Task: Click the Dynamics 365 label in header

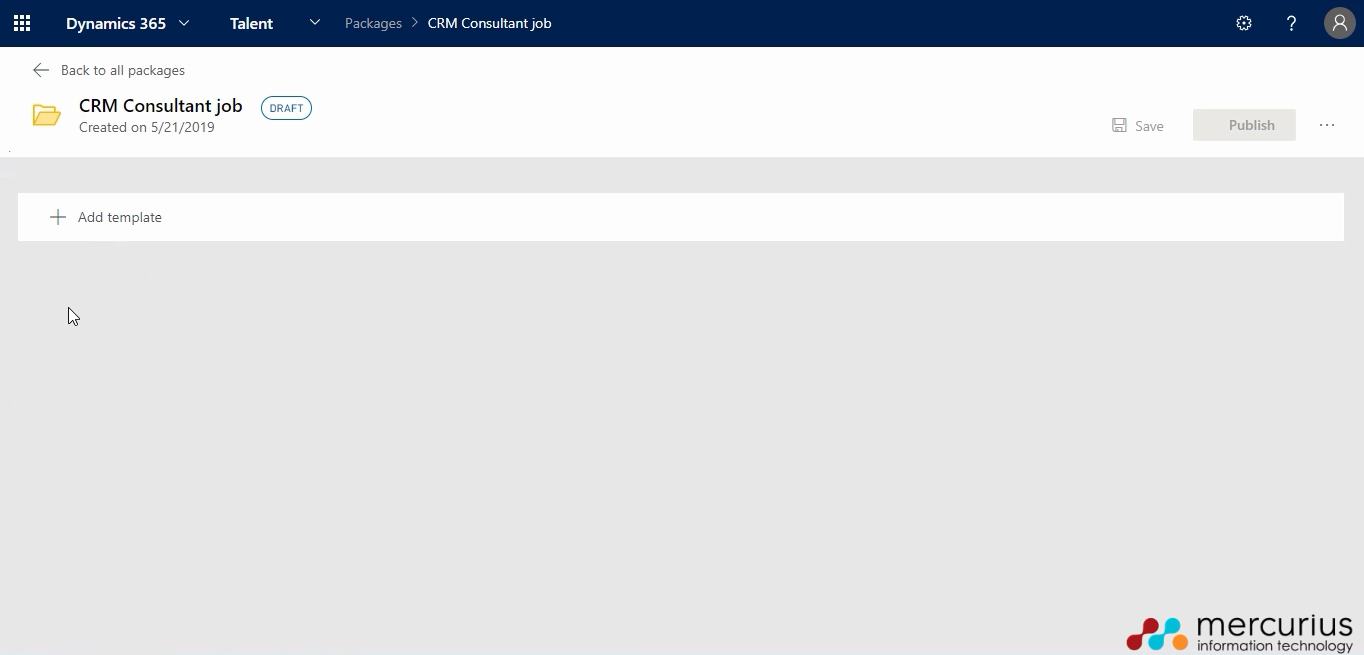Action: point(116,23)
